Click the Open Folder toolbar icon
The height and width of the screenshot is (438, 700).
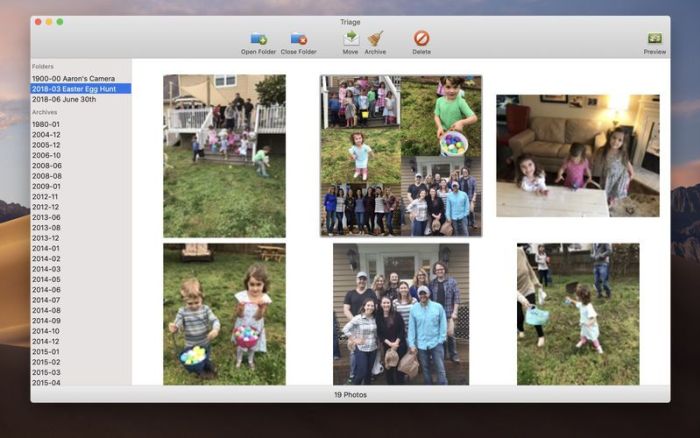point(258,39)
